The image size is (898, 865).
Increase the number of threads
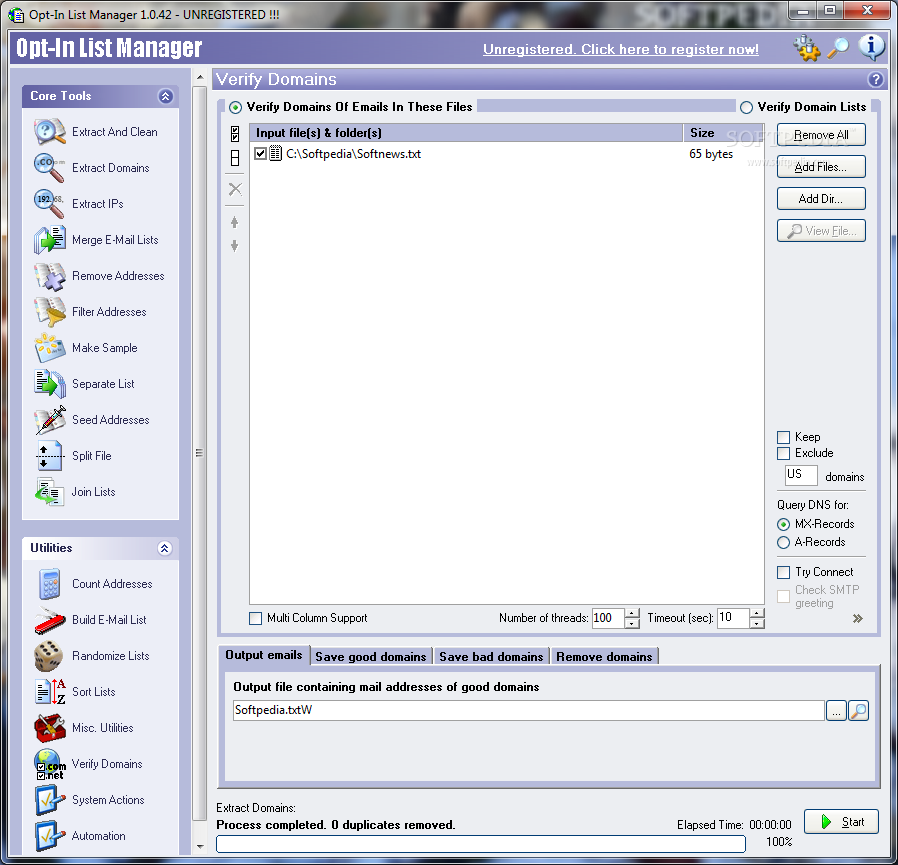[x=632, y=614]
